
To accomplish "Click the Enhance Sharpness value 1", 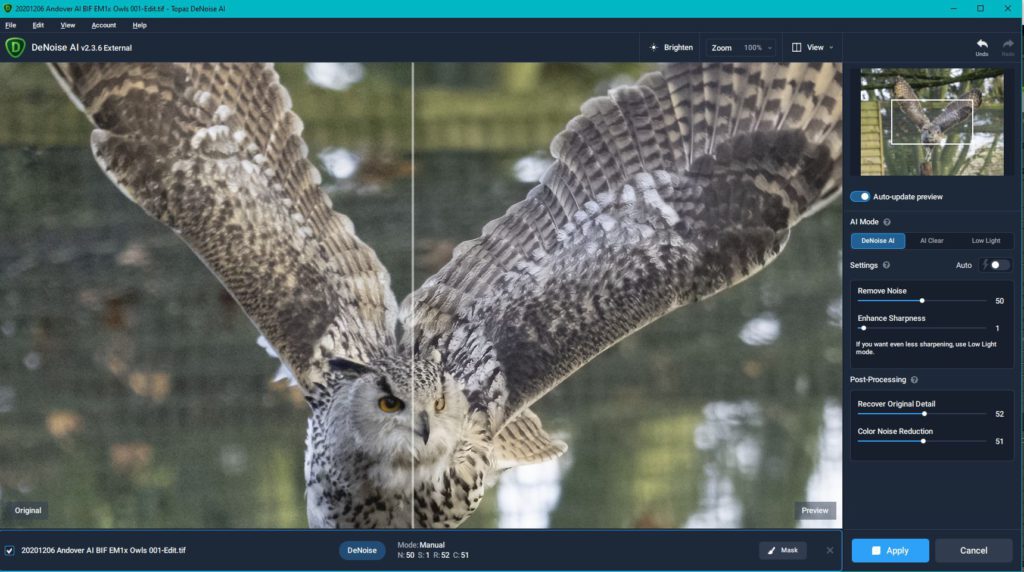I will tap(997, 328).
